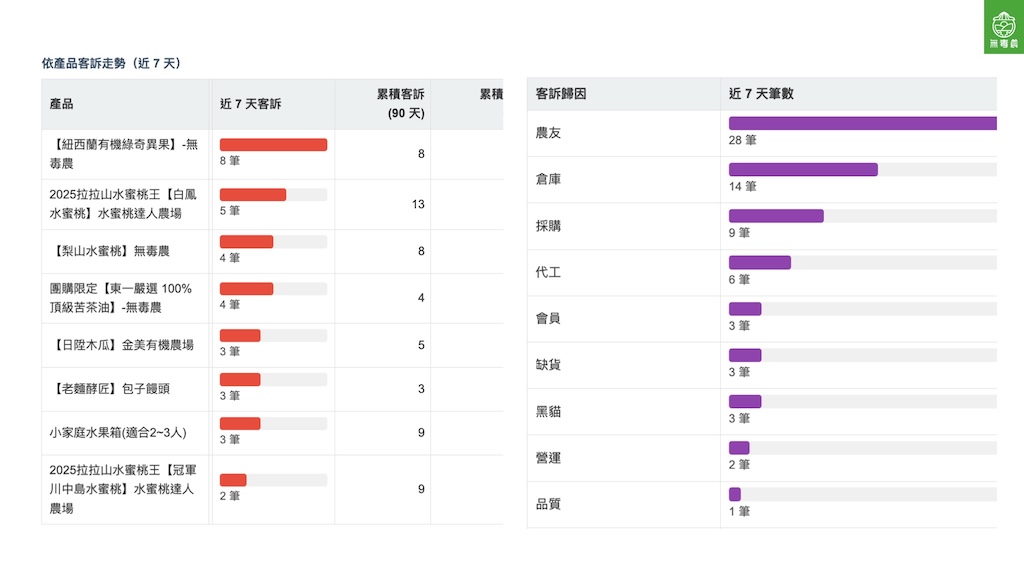Click the purple bar for 缺貨
Screen dimensions: 1024x576
pyautogui.click(x=745, y=355)
